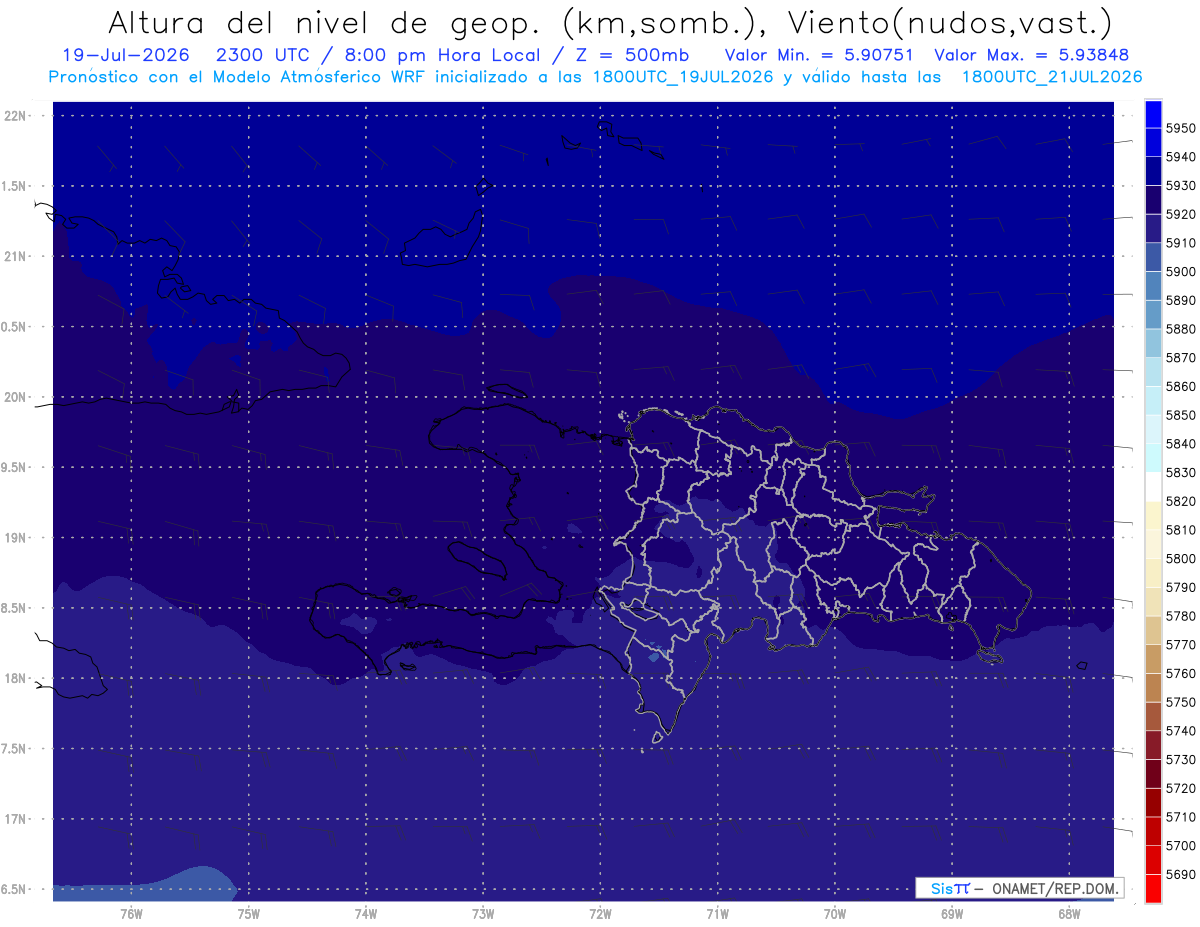This screenshot has height=927, width=1200.
Task: Click the '68W' longitude label
Action: pyautogui.click(x=1069, y=913)
